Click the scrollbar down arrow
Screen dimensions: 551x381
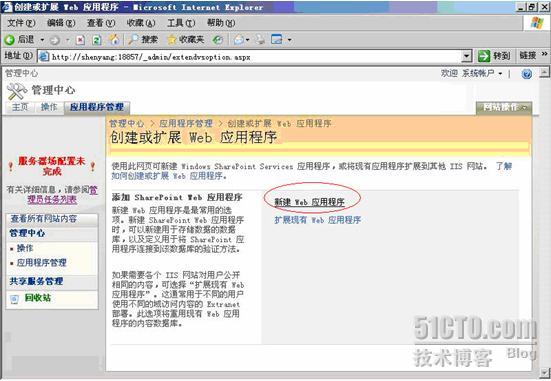(x=544, y=372)
